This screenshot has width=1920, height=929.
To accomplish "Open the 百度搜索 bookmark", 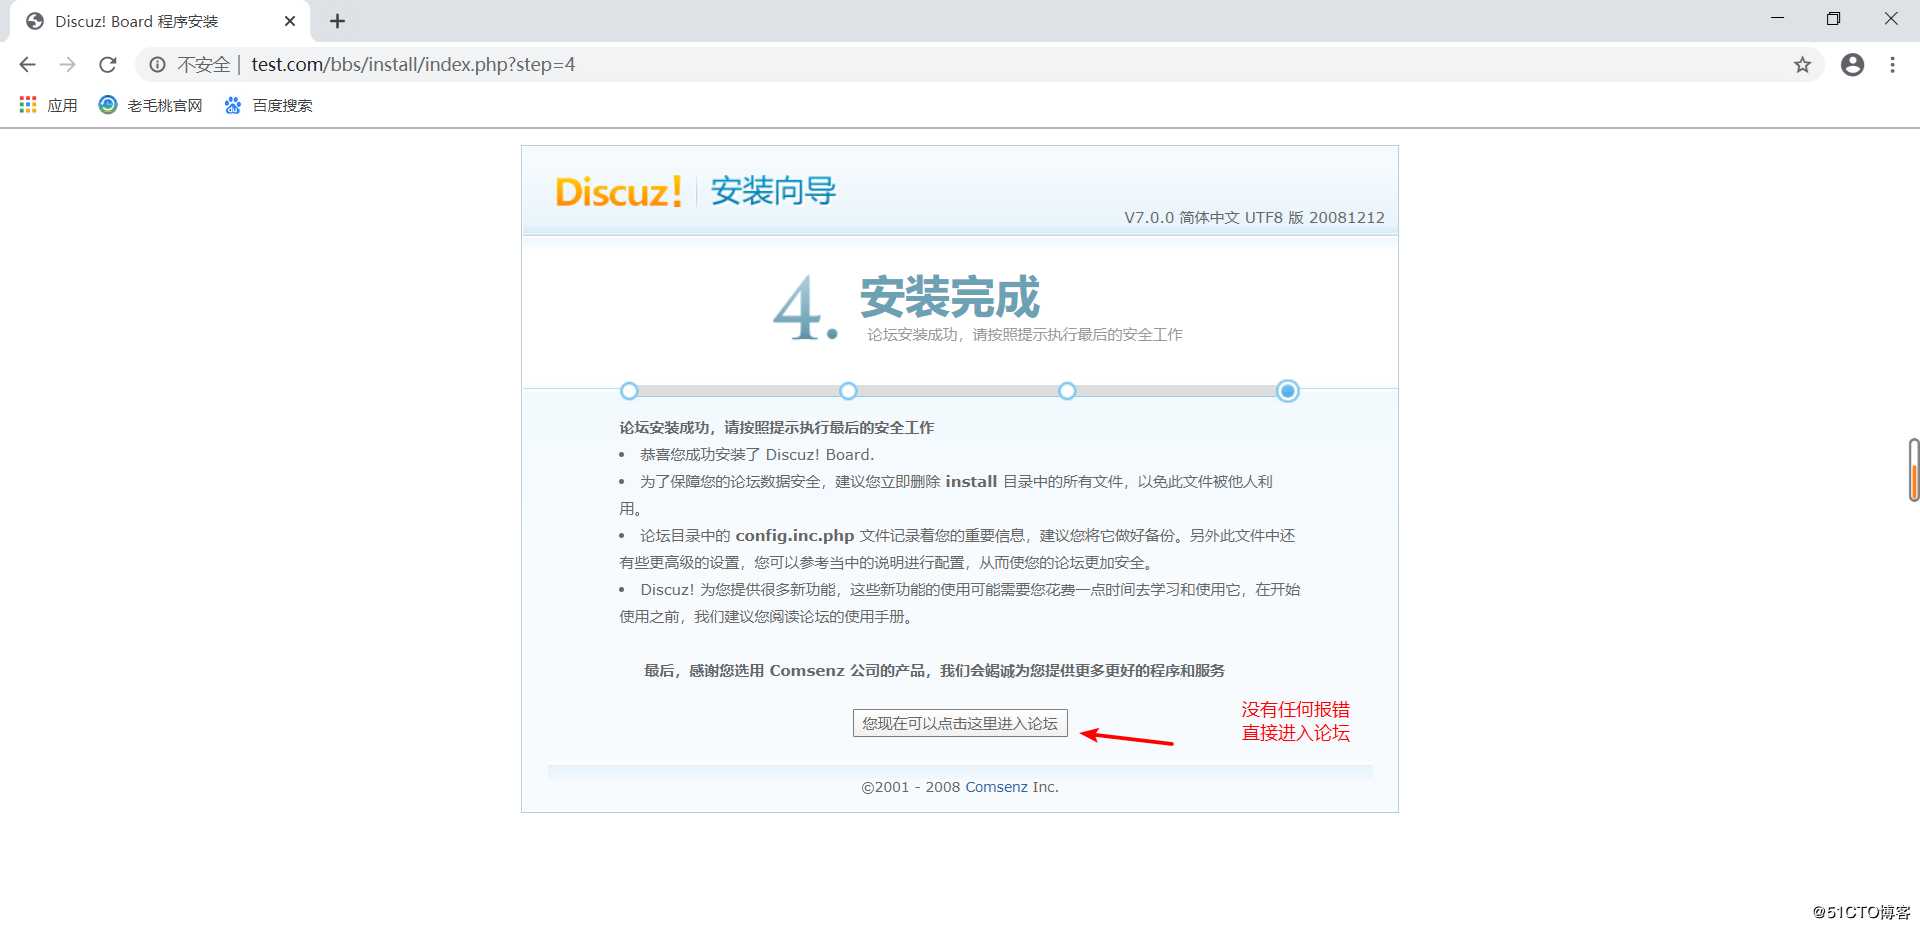I will click(269, 105).
